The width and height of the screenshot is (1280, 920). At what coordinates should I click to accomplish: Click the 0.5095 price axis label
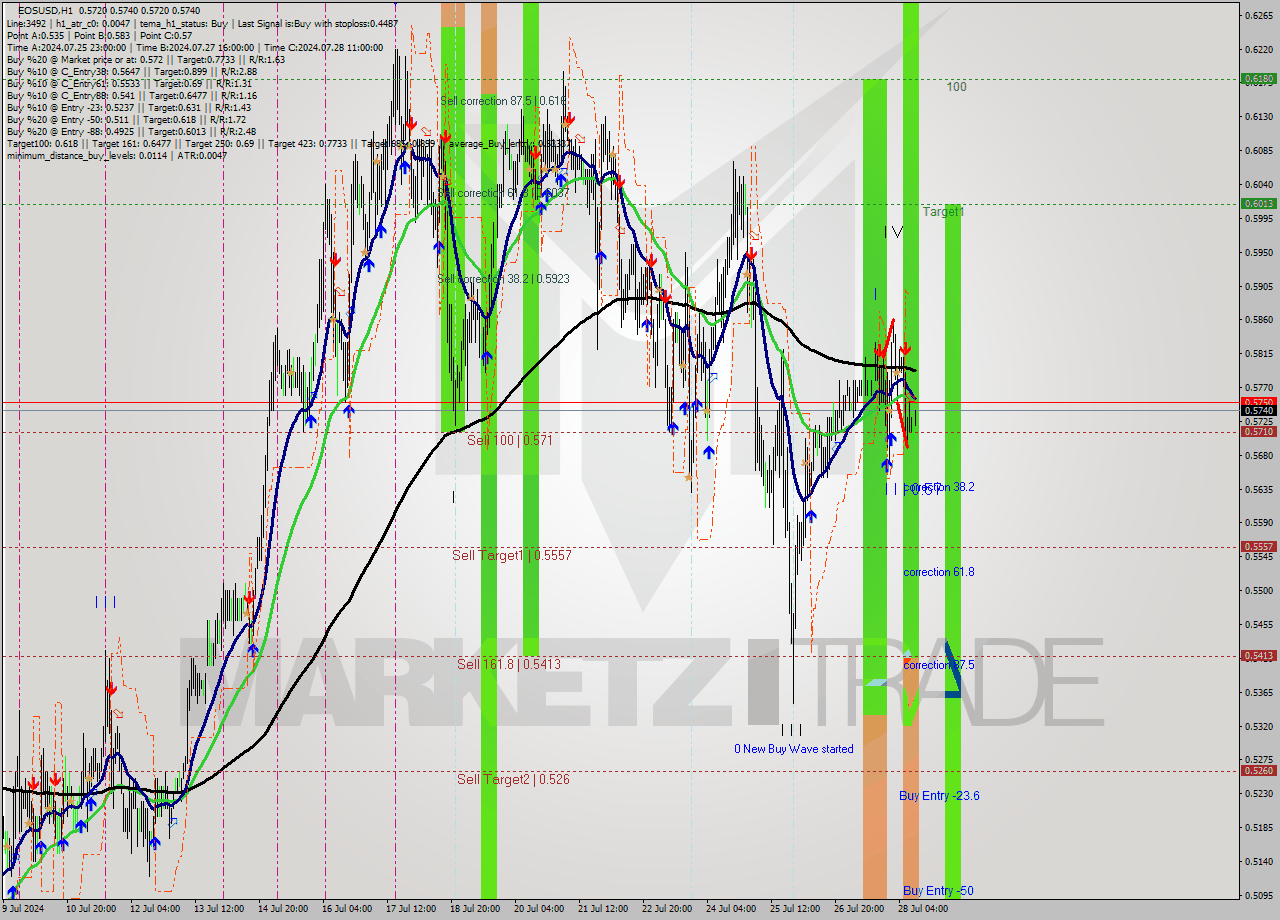[1259, 895]
